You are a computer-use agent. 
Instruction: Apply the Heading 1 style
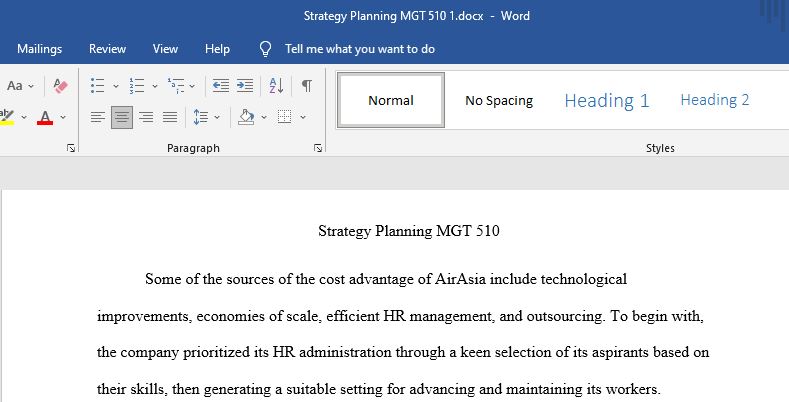click(x=607, y=101)
